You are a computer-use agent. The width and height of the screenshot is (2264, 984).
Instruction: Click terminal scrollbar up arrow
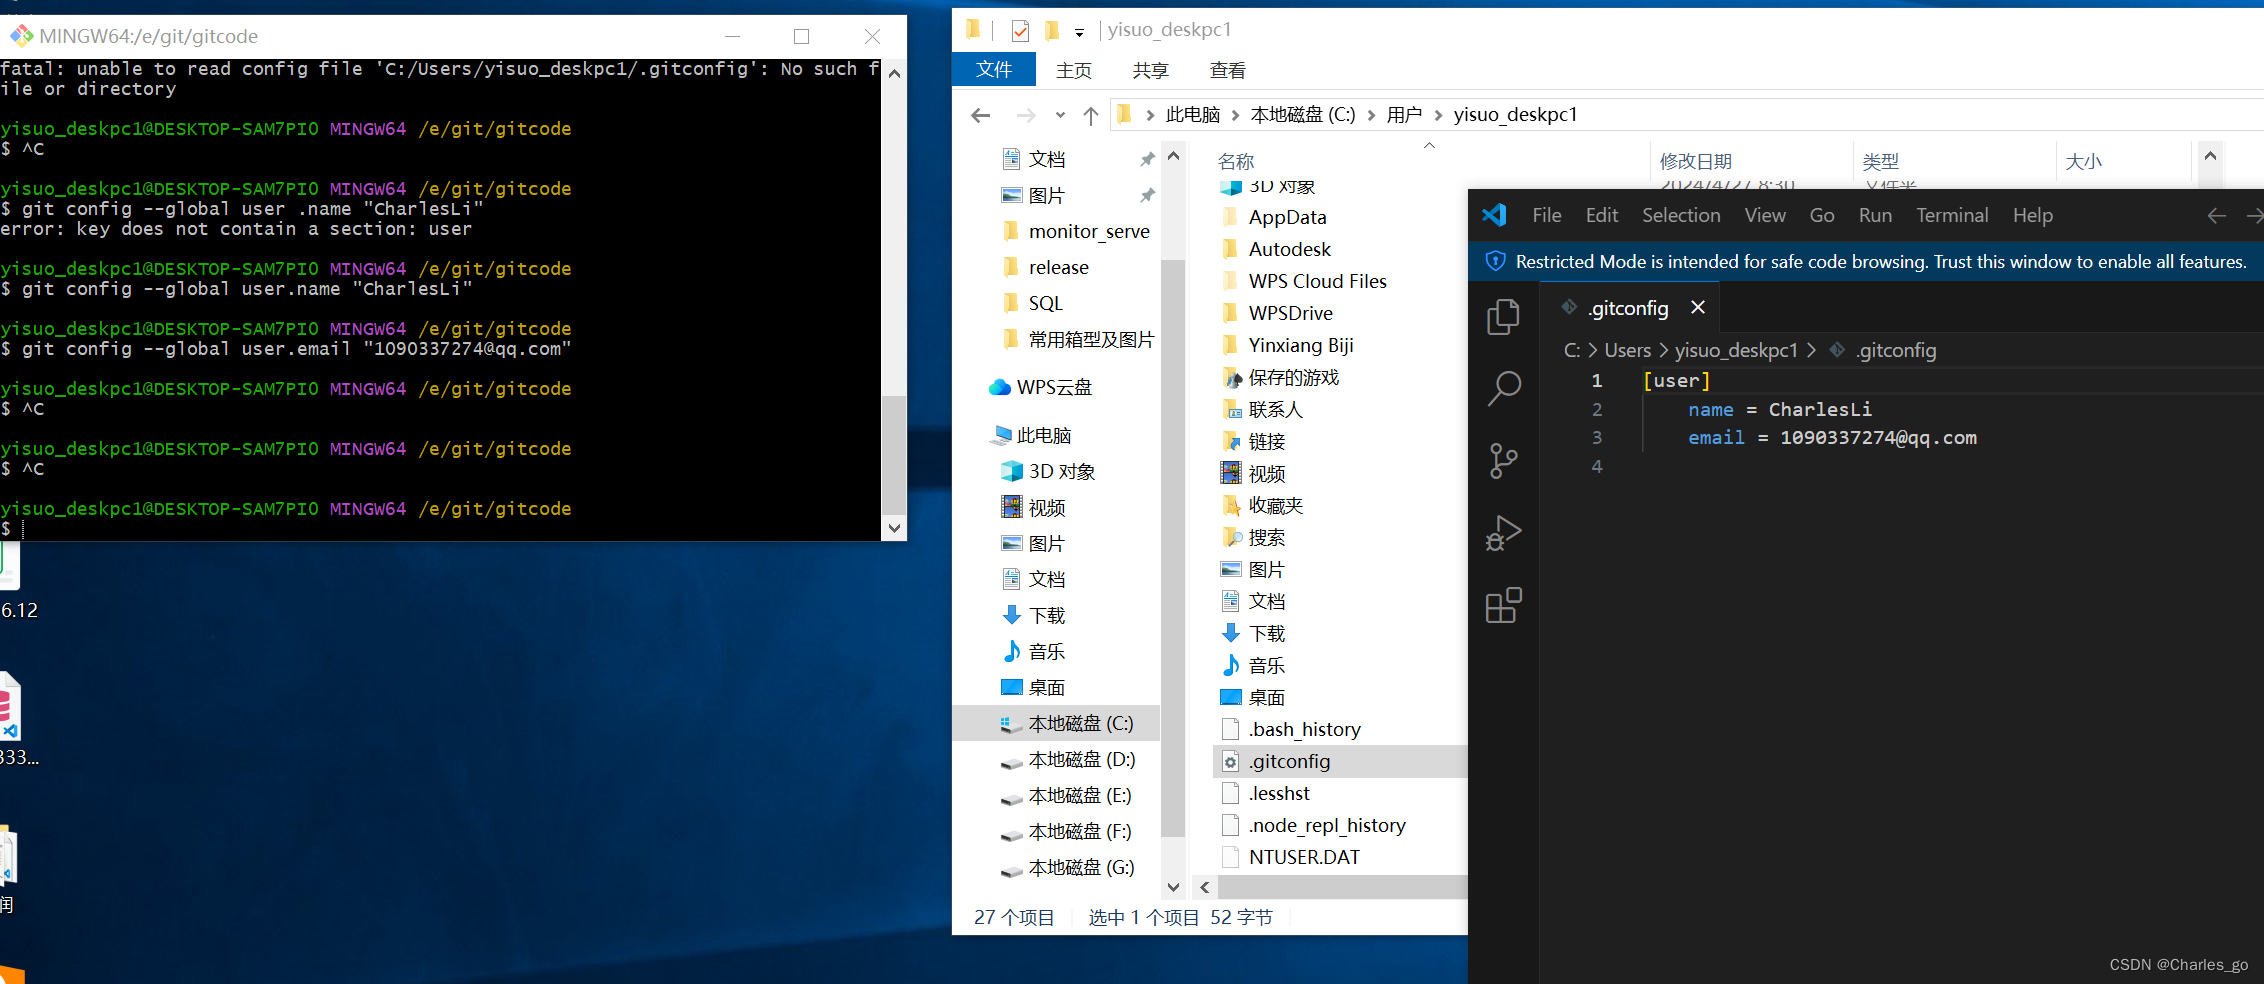click(894, 72)
